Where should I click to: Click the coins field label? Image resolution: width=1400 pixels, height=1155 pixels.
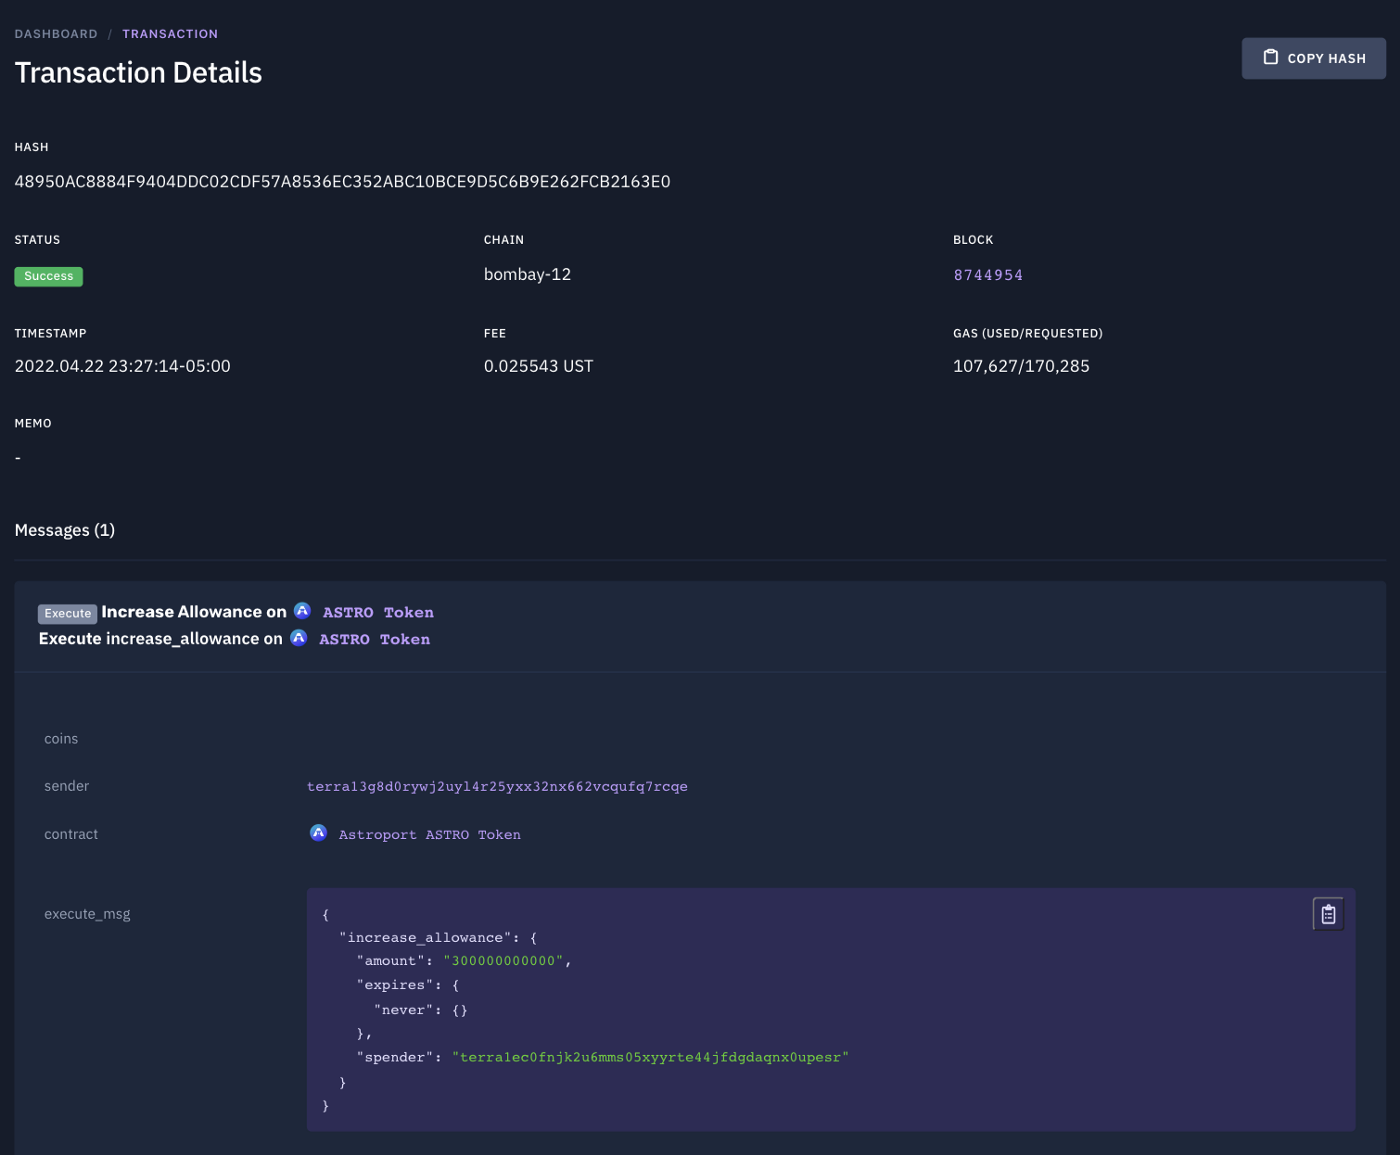[61, 739]
